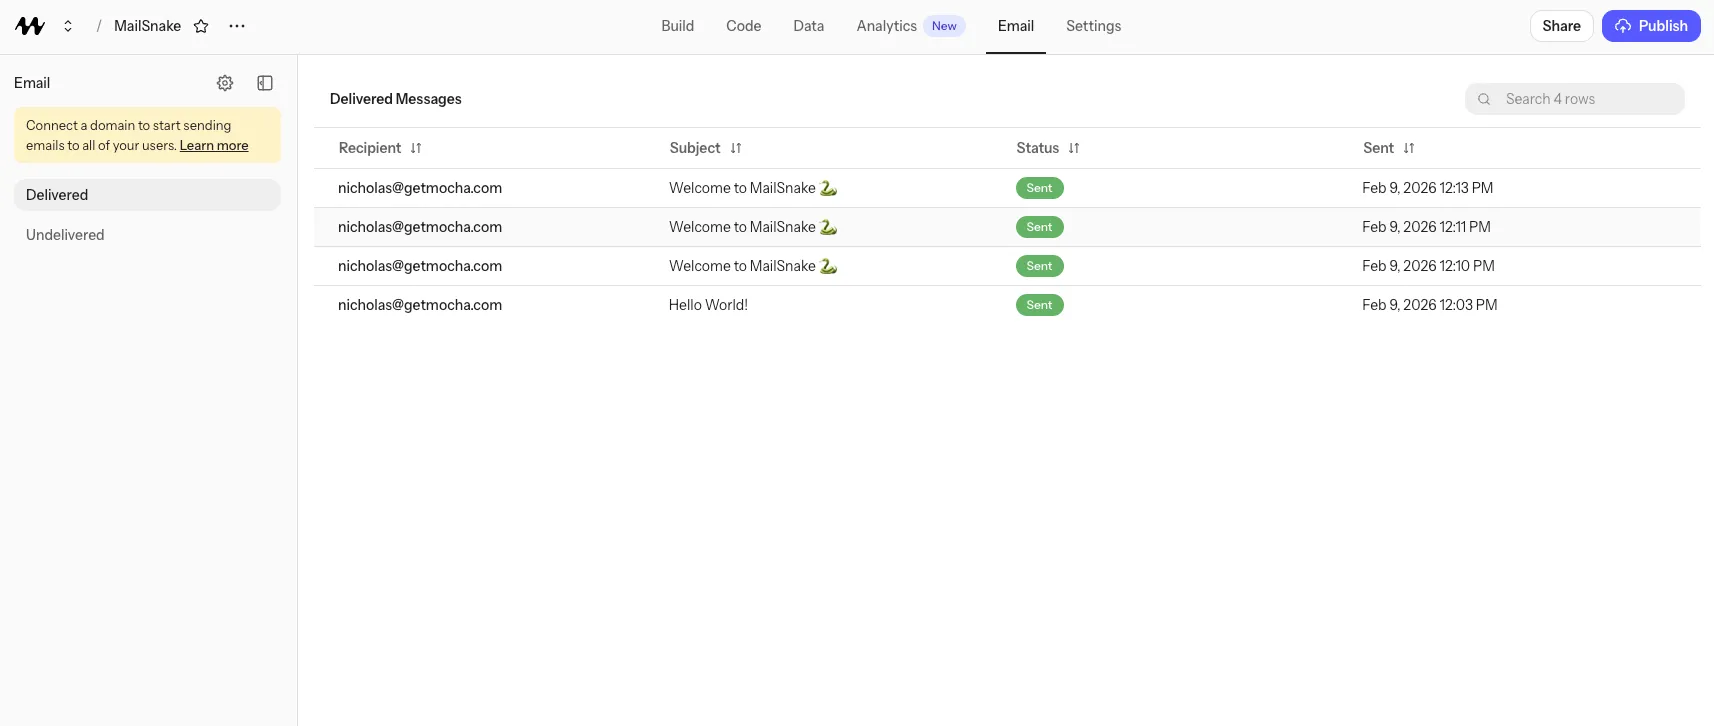Switch to the Data tab
Image resolution: width=1714 pixels, height=726 pixels.
tap(808, 26)
